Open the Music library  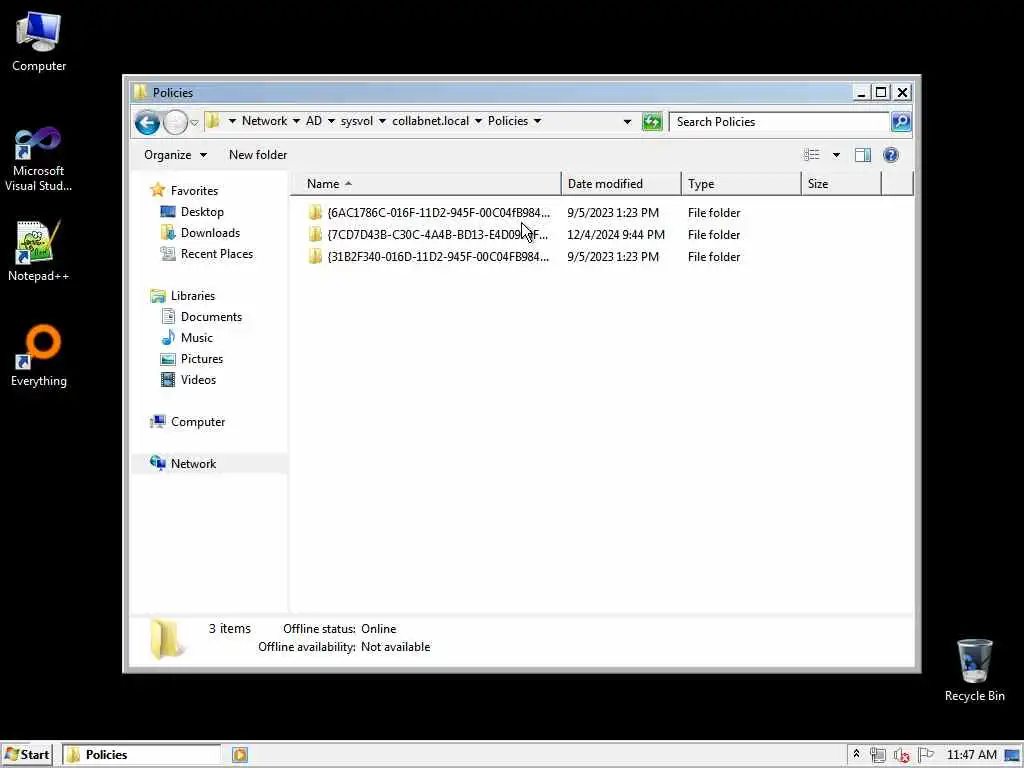click(196, 338)
